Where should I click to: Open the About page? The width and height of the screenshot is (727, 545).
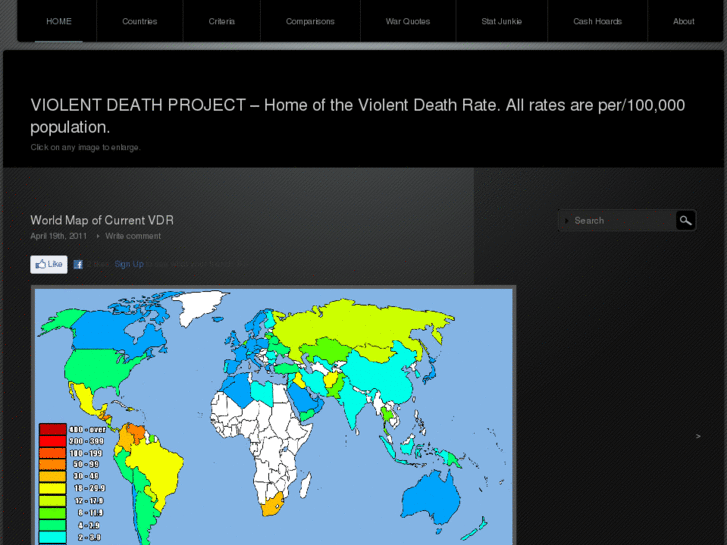point(684,21)
